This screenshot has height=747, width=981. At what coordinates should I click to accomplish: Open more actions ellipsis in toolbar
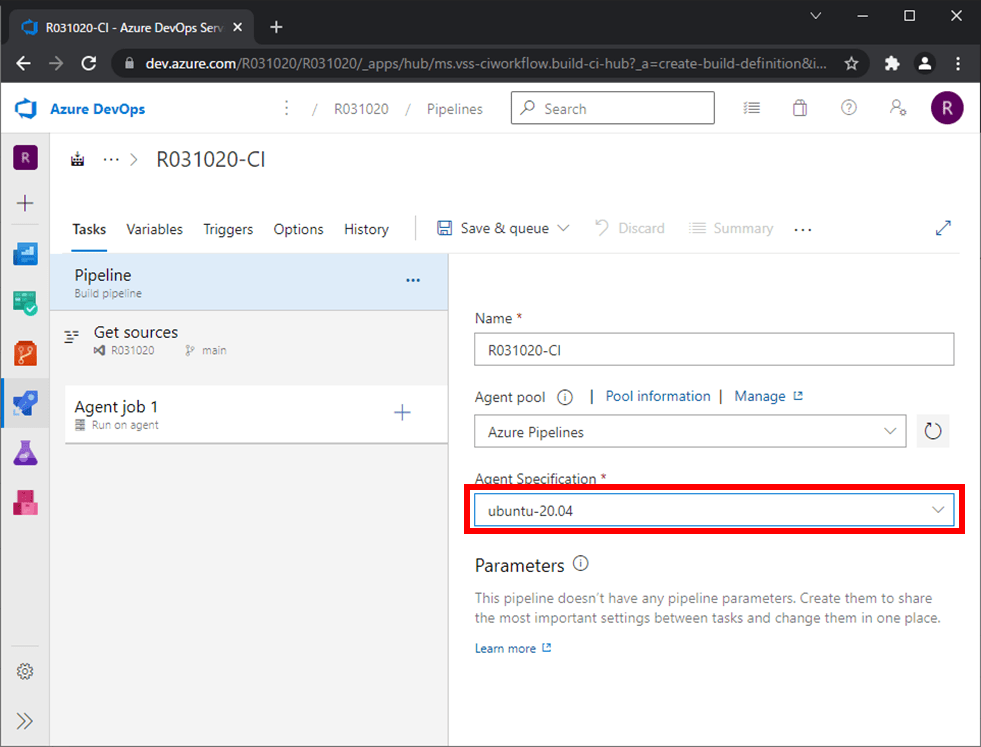[803, 230]
